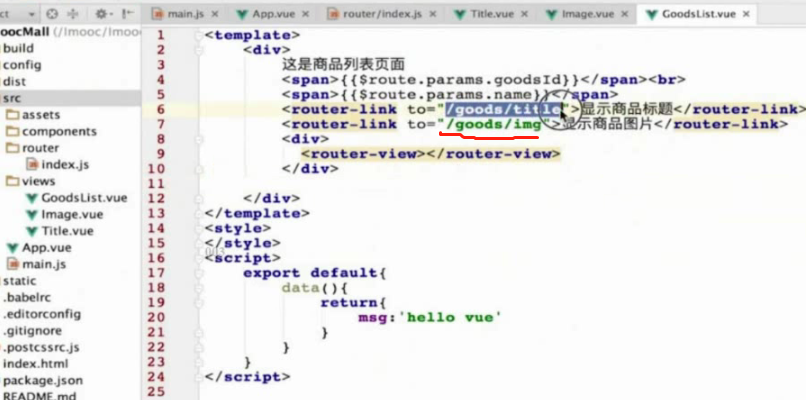Click the views folder icon
806x400 pixels.
click(x=12, y=181)
